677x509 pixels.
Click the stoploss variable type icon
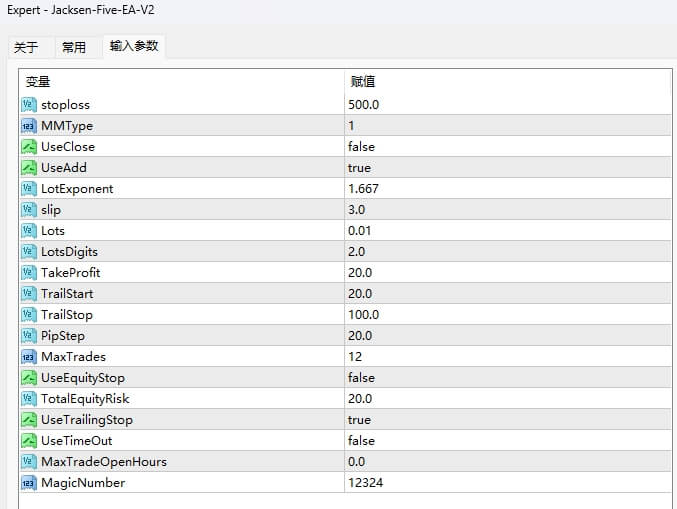tap(29, 105)
